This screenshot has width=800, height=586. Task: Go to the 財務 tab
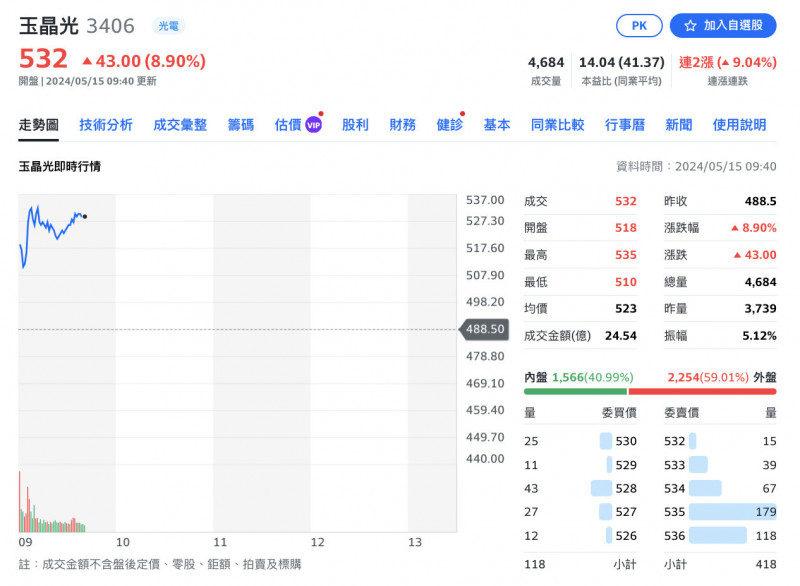(x=403, y=125)
